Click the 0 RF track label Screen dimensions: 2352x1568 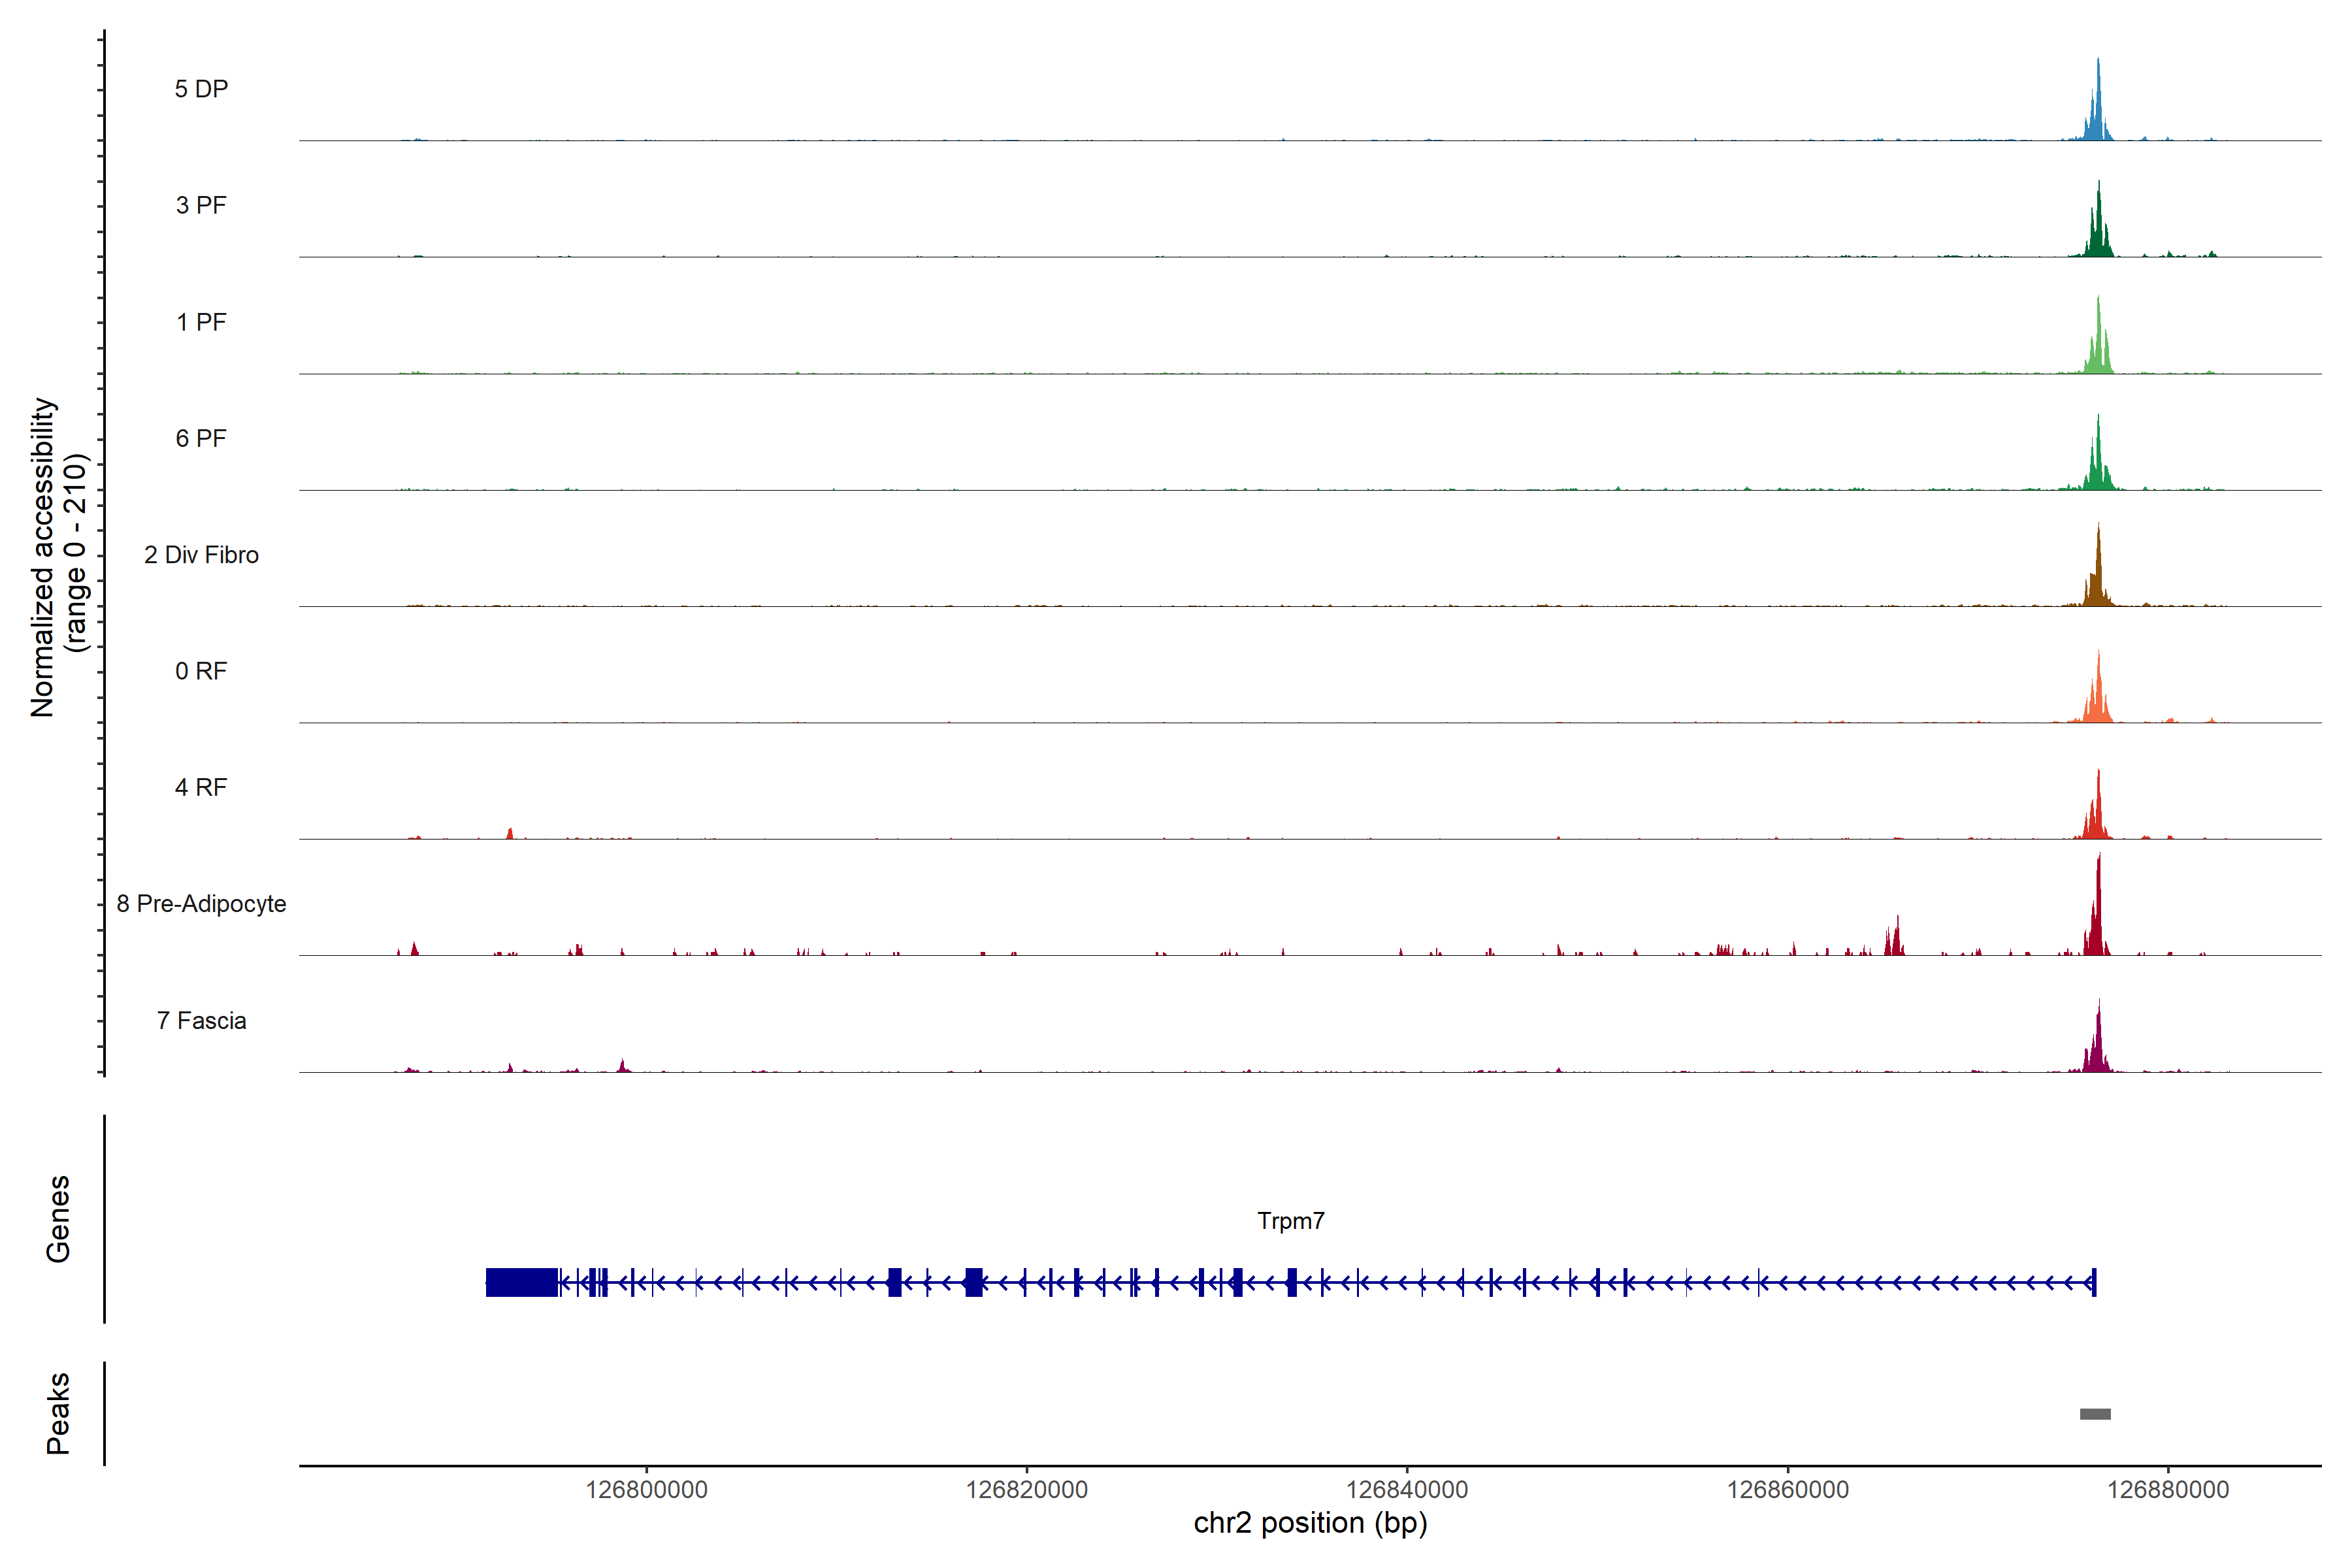tap(201, 671)
